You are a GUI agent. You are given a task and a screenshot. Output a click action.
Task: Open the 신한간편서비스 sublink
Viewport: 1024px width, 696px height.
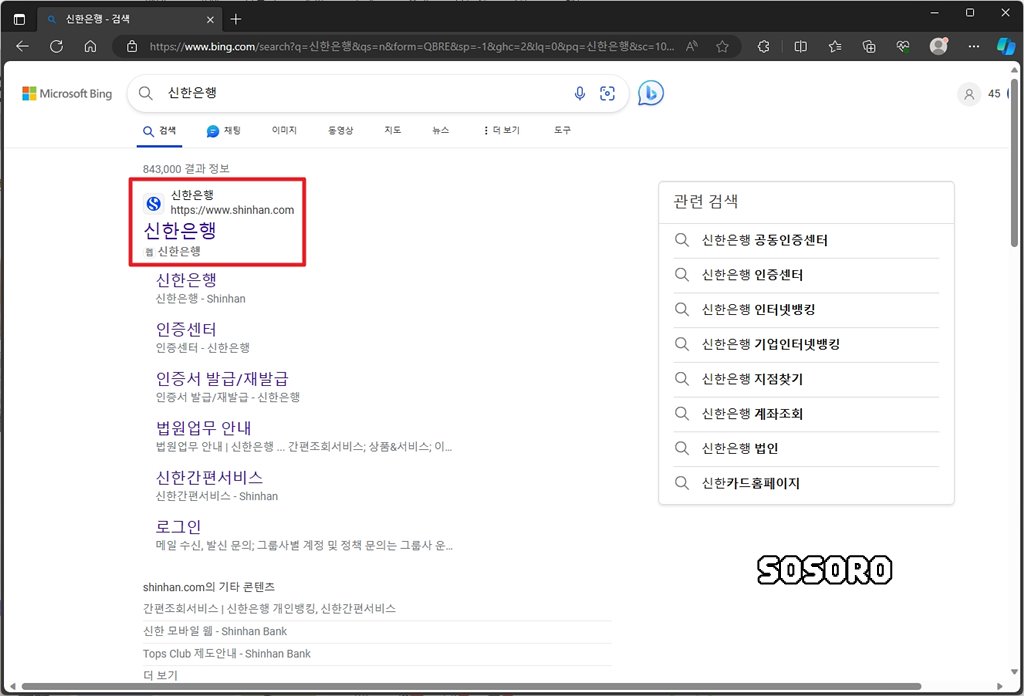[x=209, y=477]
